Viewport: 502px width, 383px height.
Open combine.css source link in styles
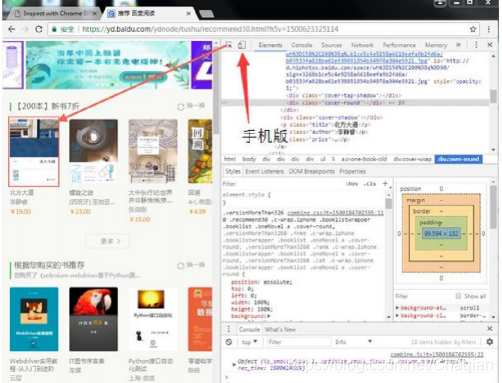coord(335,213)
